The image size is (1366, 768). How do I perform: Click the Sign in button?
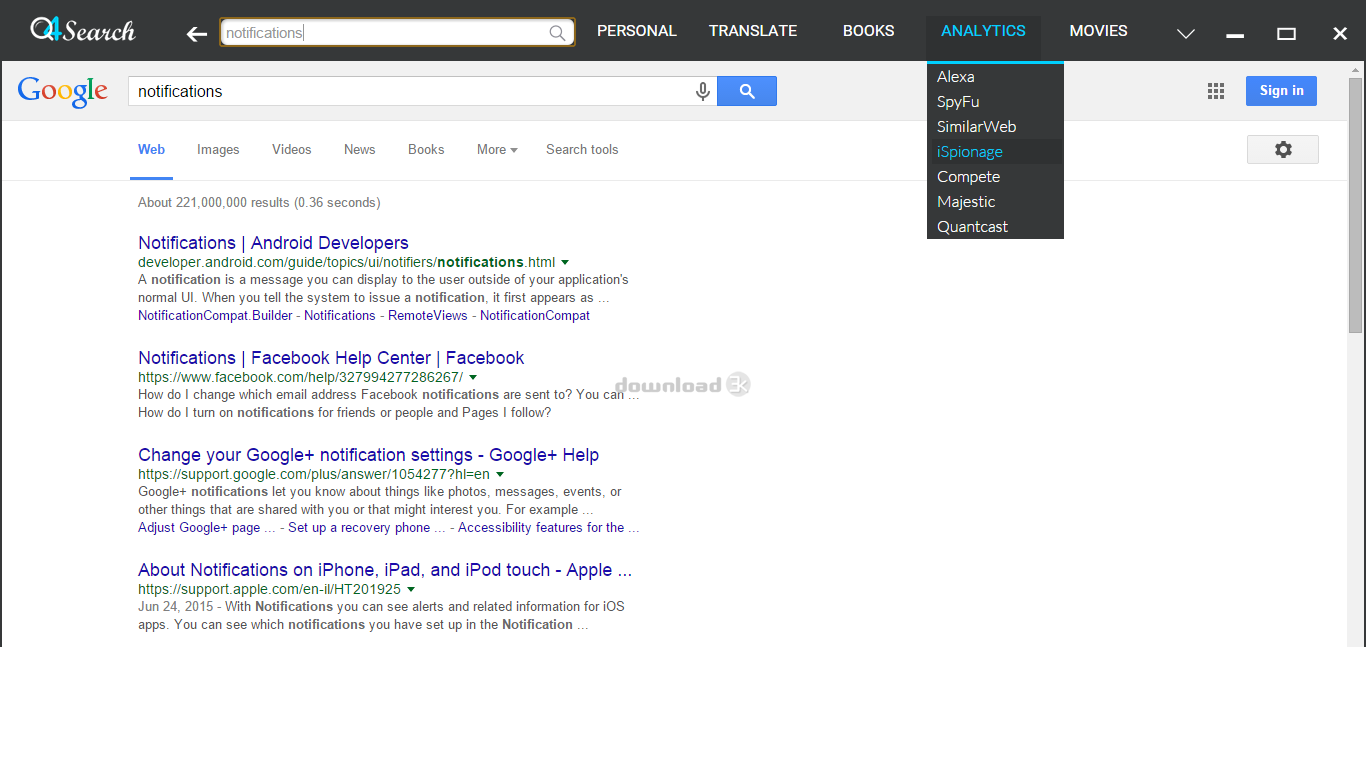pos(1281,91)
